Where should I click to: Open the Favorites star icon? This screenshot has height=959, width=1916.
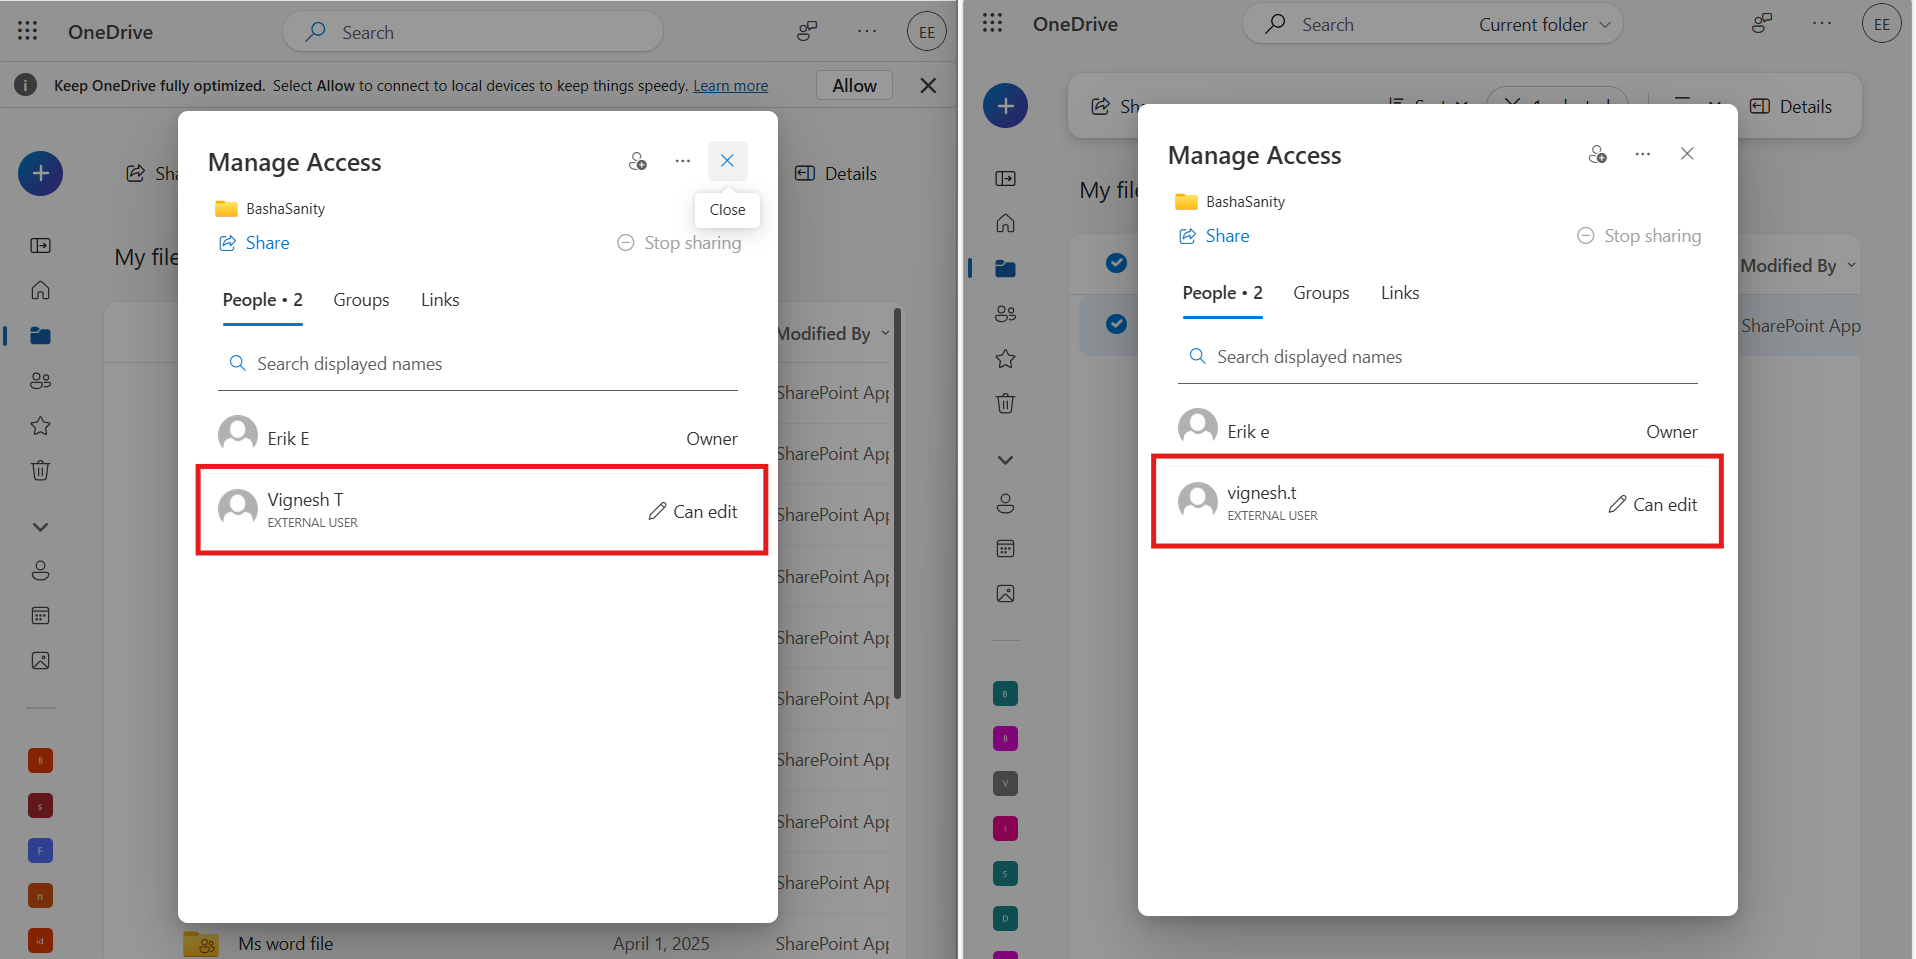[40, 425]
